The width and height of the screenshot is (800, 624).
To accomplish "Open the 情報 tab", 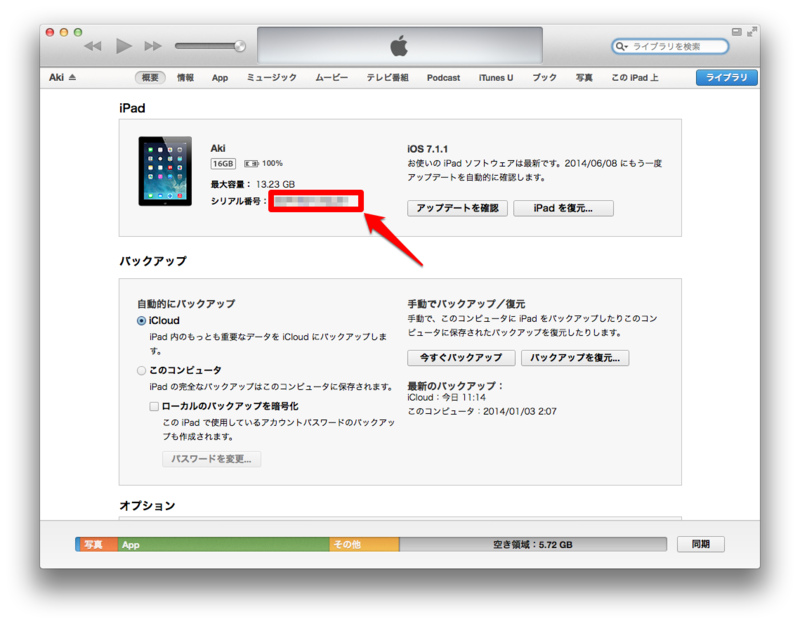I will click(185, 78).
